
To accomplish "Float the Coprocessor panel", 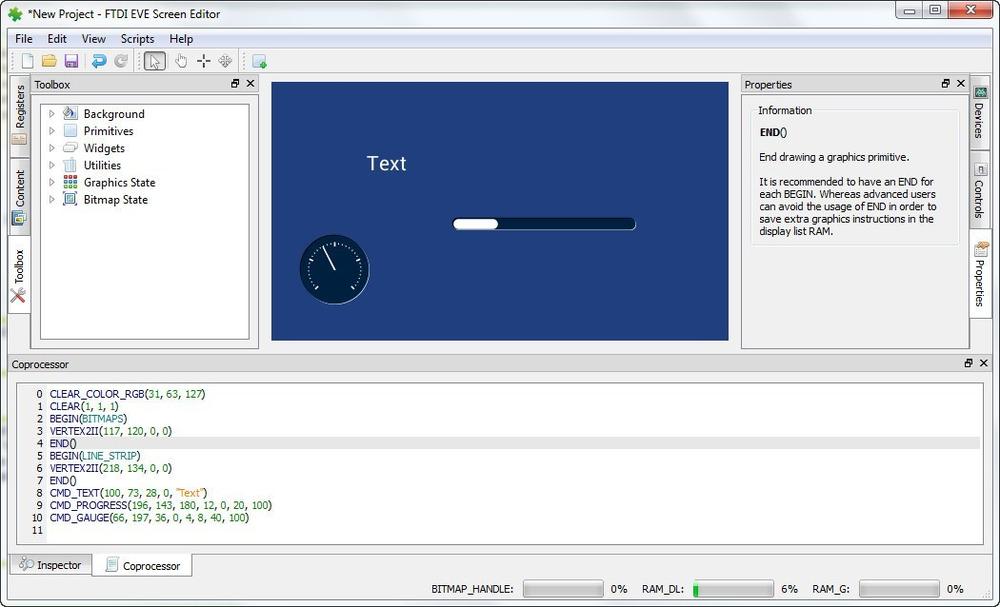I will 968,363.
